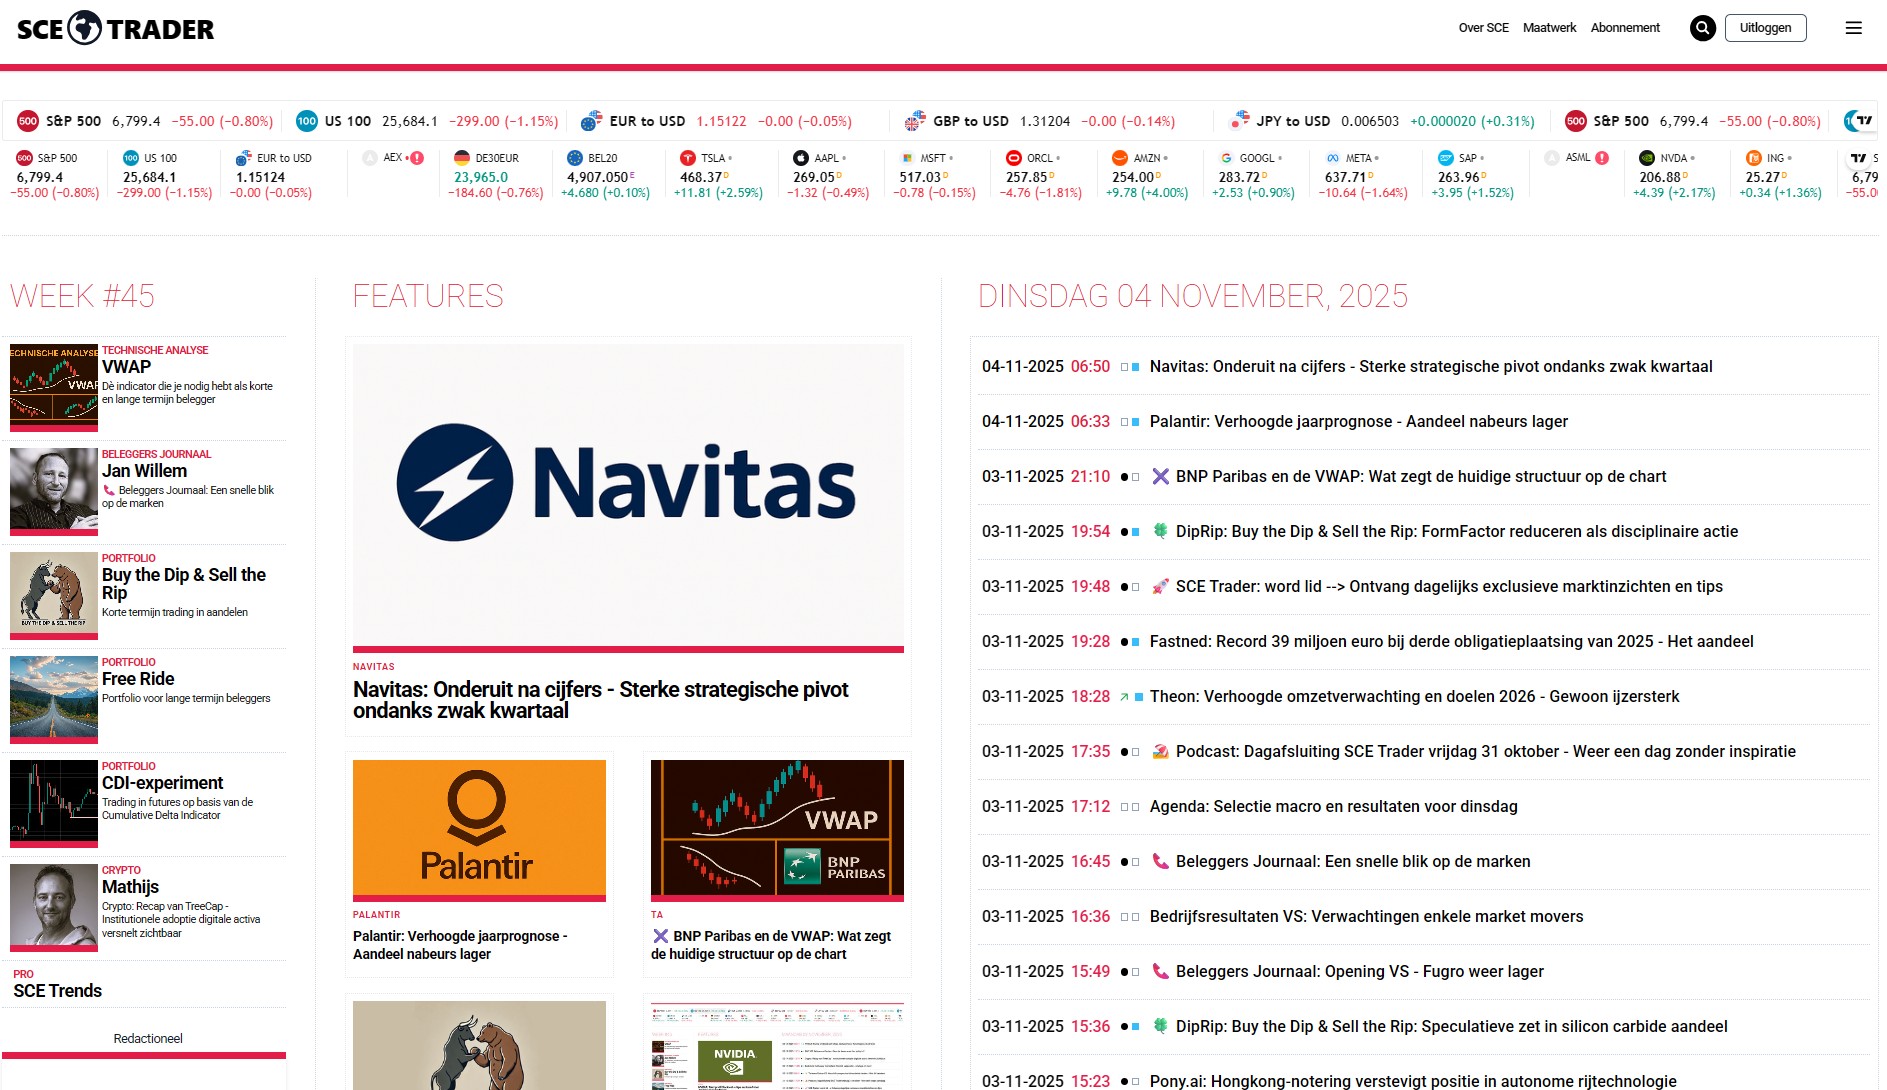Viewport: 1887px width, 1090px height.
Task: Click the AEX ticker icon
Action: (x=370, y=158)
